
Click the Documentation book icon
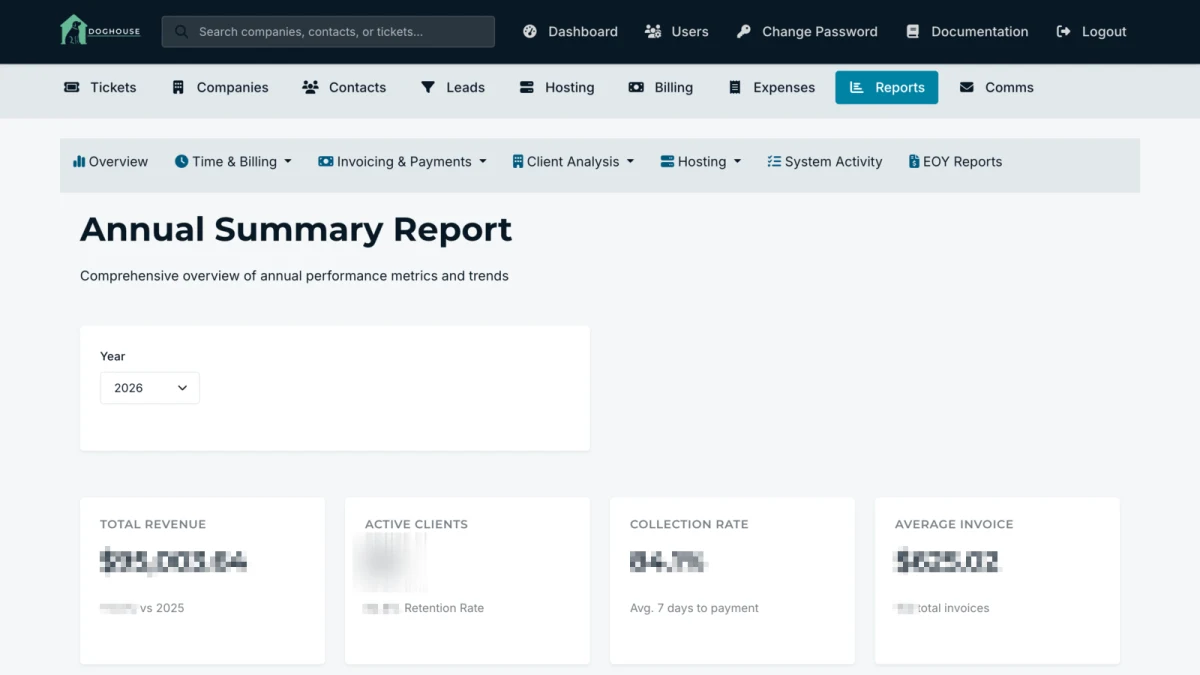913,32
